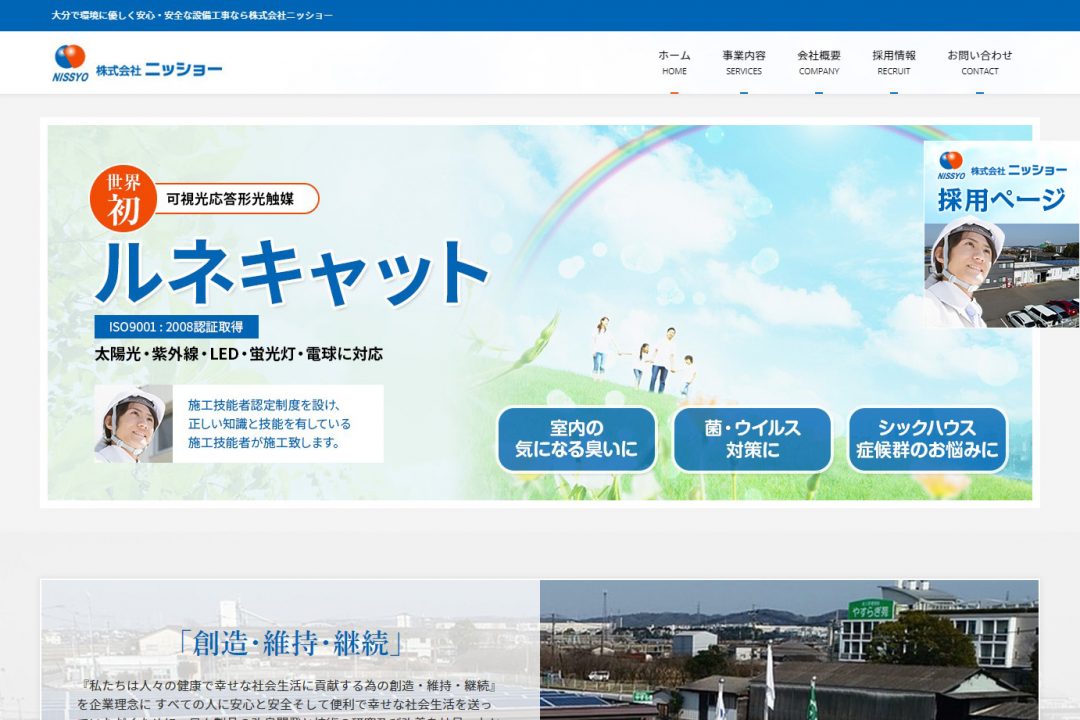Click the ISO9001:2008認証取得 badge

(176, 327)
